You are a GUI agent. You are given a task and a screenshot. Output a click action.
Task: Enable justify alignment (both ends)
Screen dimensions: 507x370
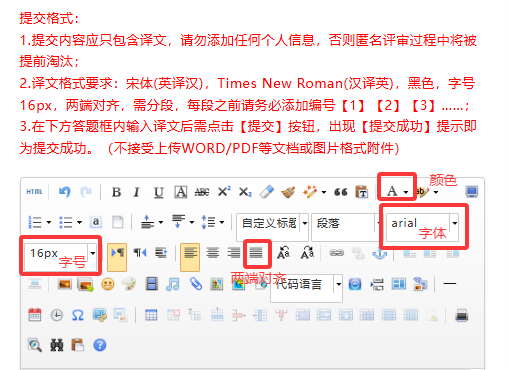256,253
